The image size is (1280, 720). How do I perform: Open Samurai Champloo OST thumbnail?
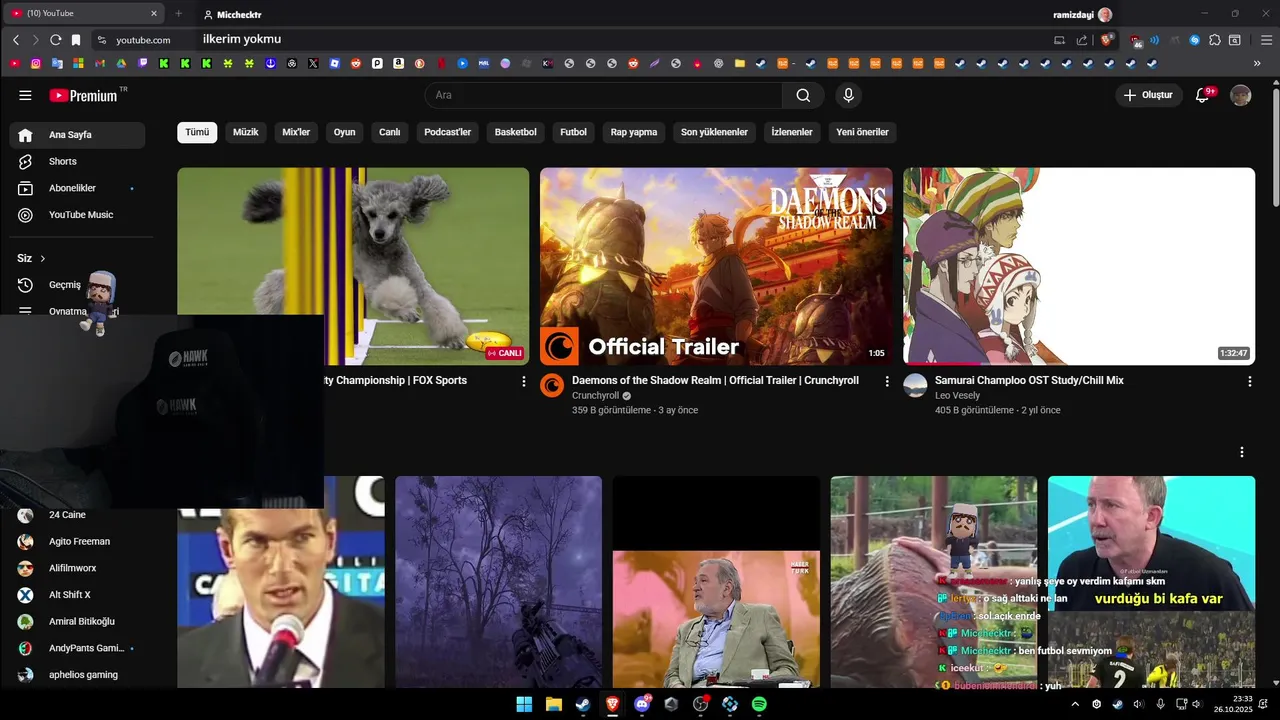click(1079, 266)
